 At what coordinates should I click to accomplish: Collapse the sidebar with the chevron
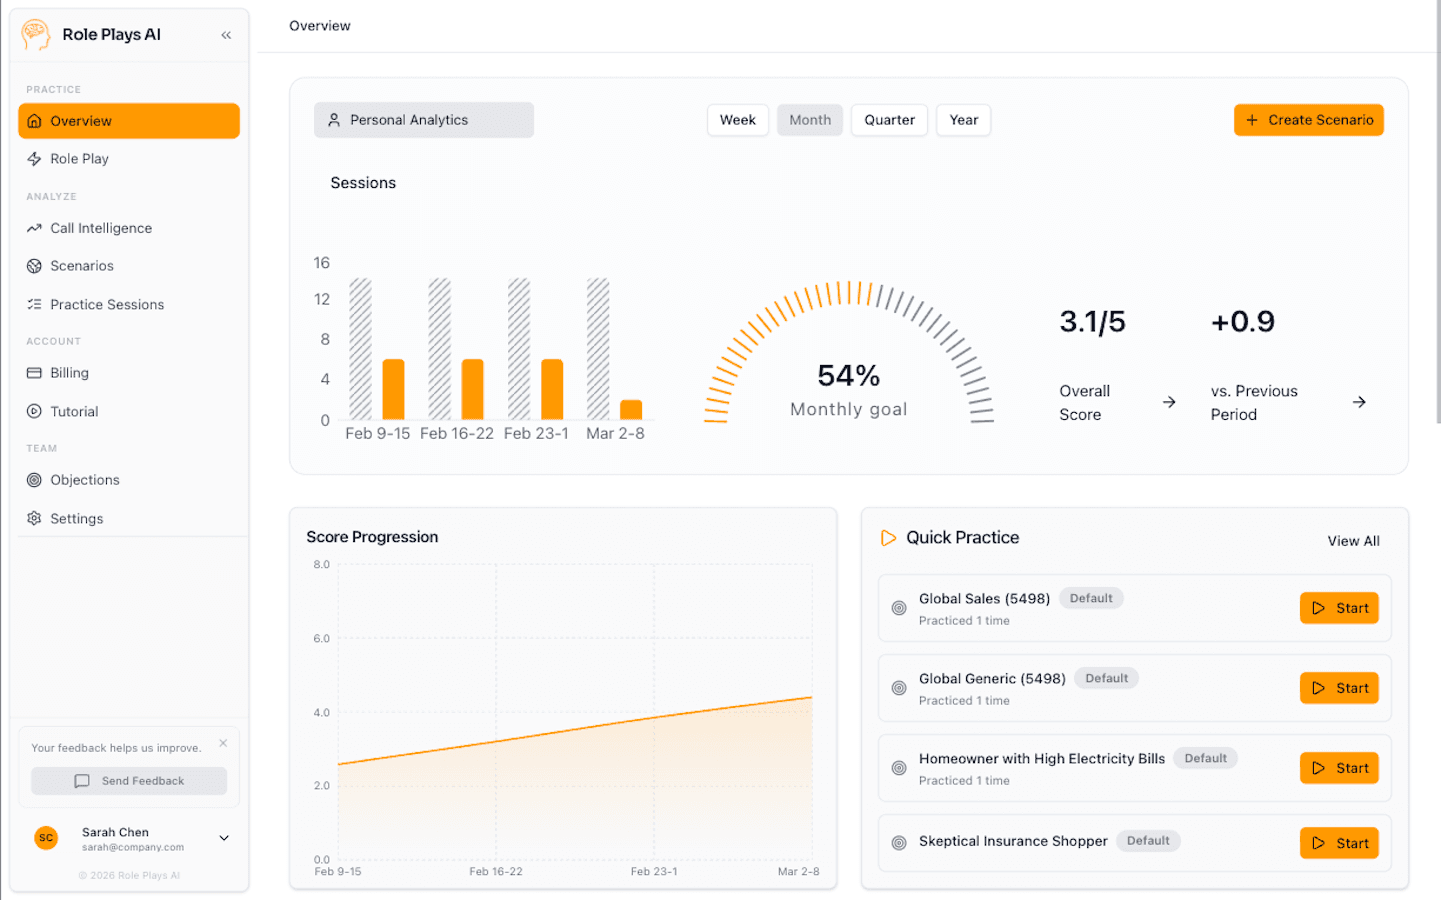pyautogui.click(x=226, y=33)
